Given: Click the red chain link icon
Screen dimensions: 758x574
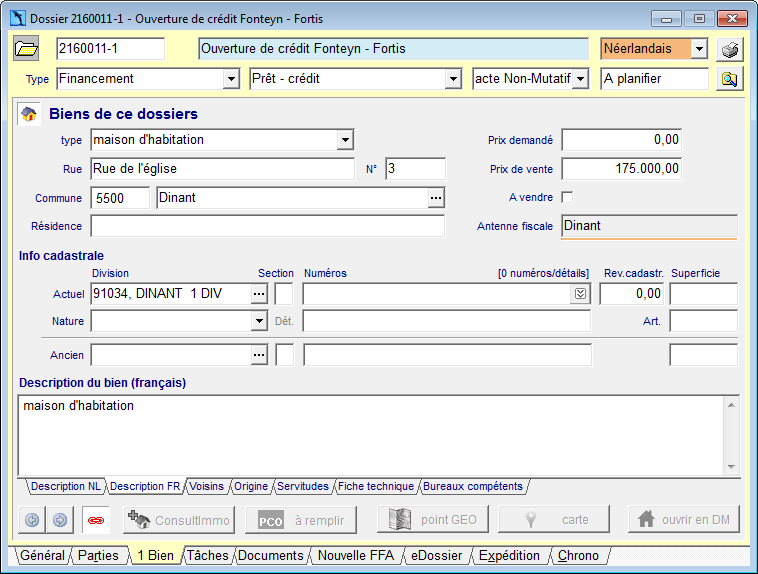Looking at the screenshot, I should [x=96, y=520].
